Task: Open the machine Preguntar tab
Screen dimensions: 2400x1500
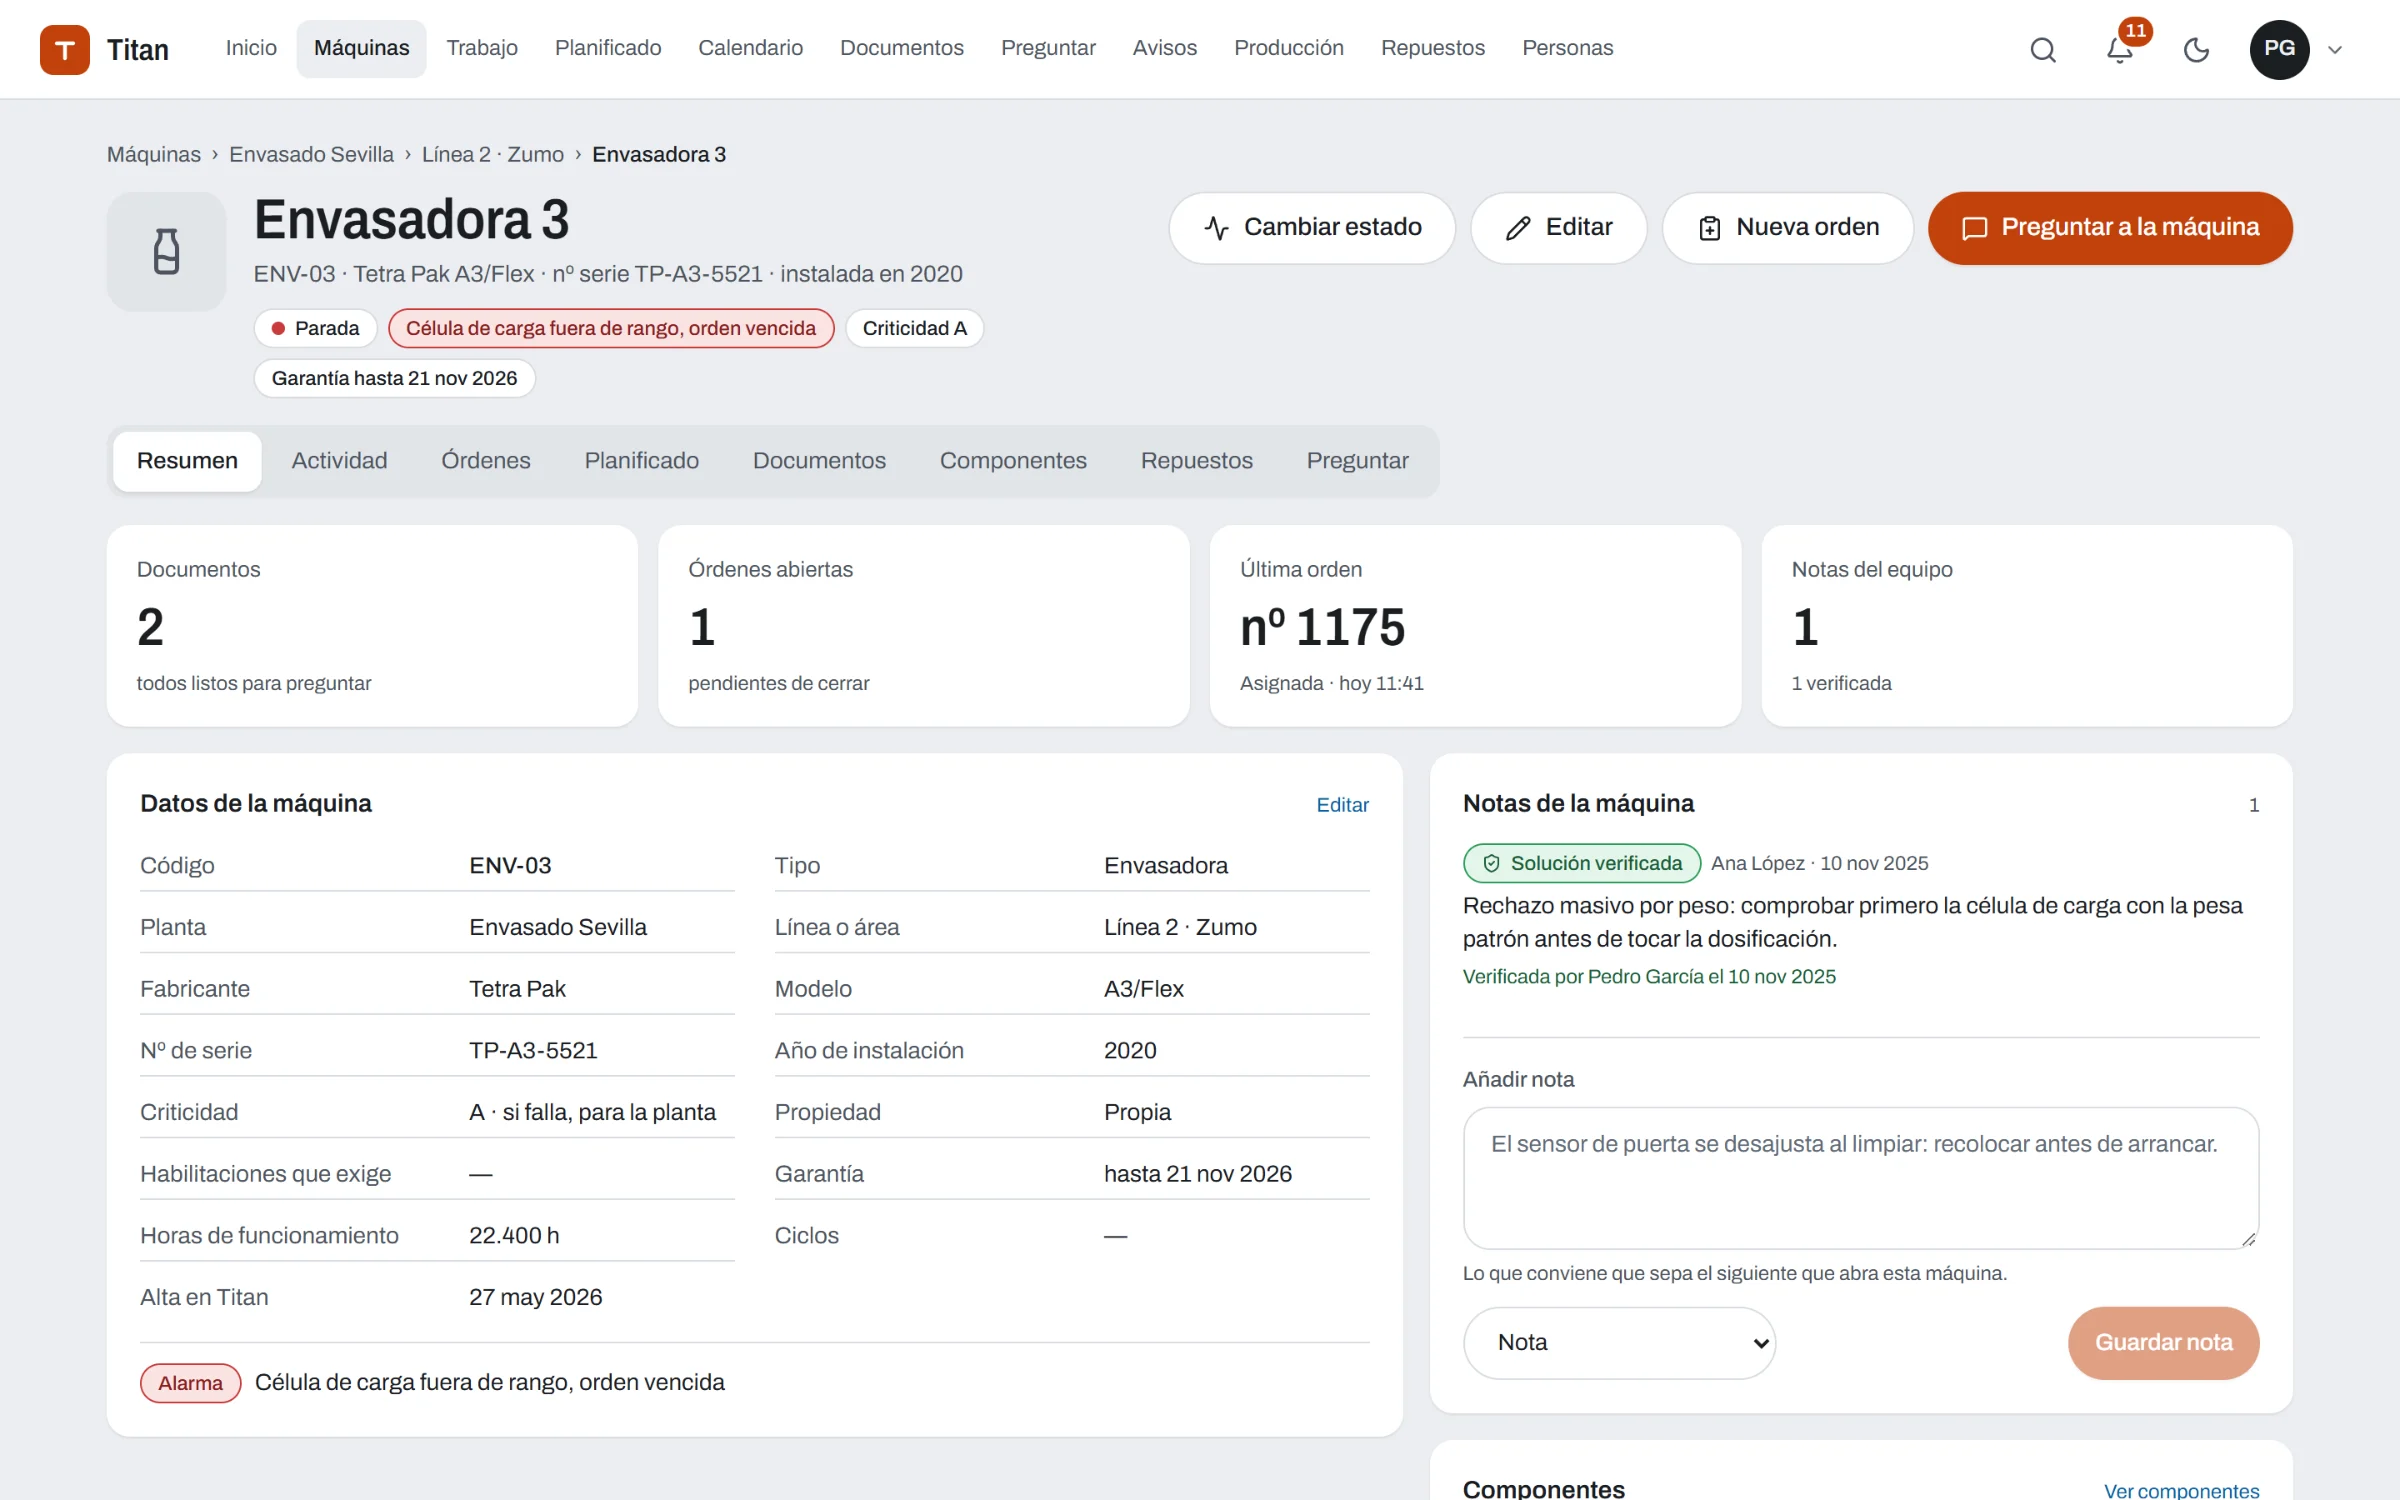Action: [1357, 461]
